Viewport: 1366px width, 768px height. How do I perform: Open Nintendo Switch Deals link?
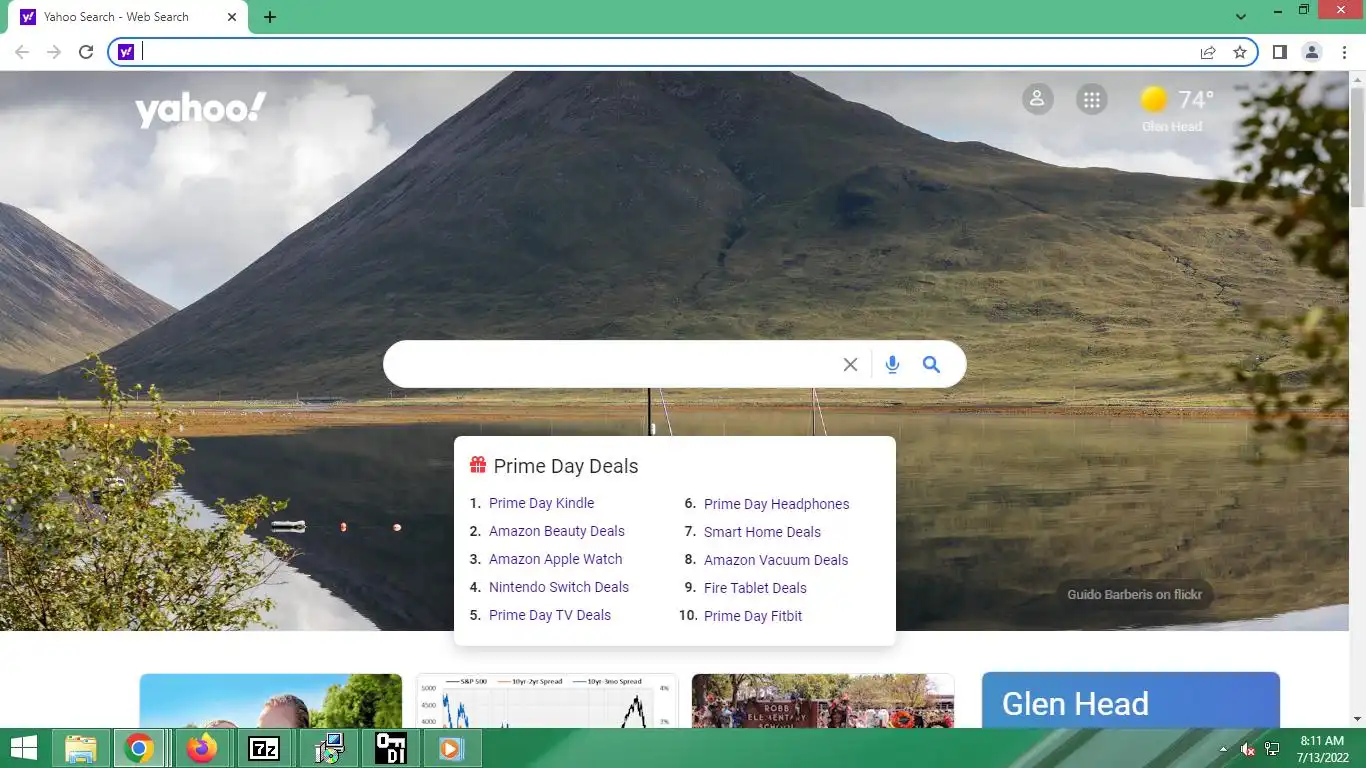(x=558, y=587)
